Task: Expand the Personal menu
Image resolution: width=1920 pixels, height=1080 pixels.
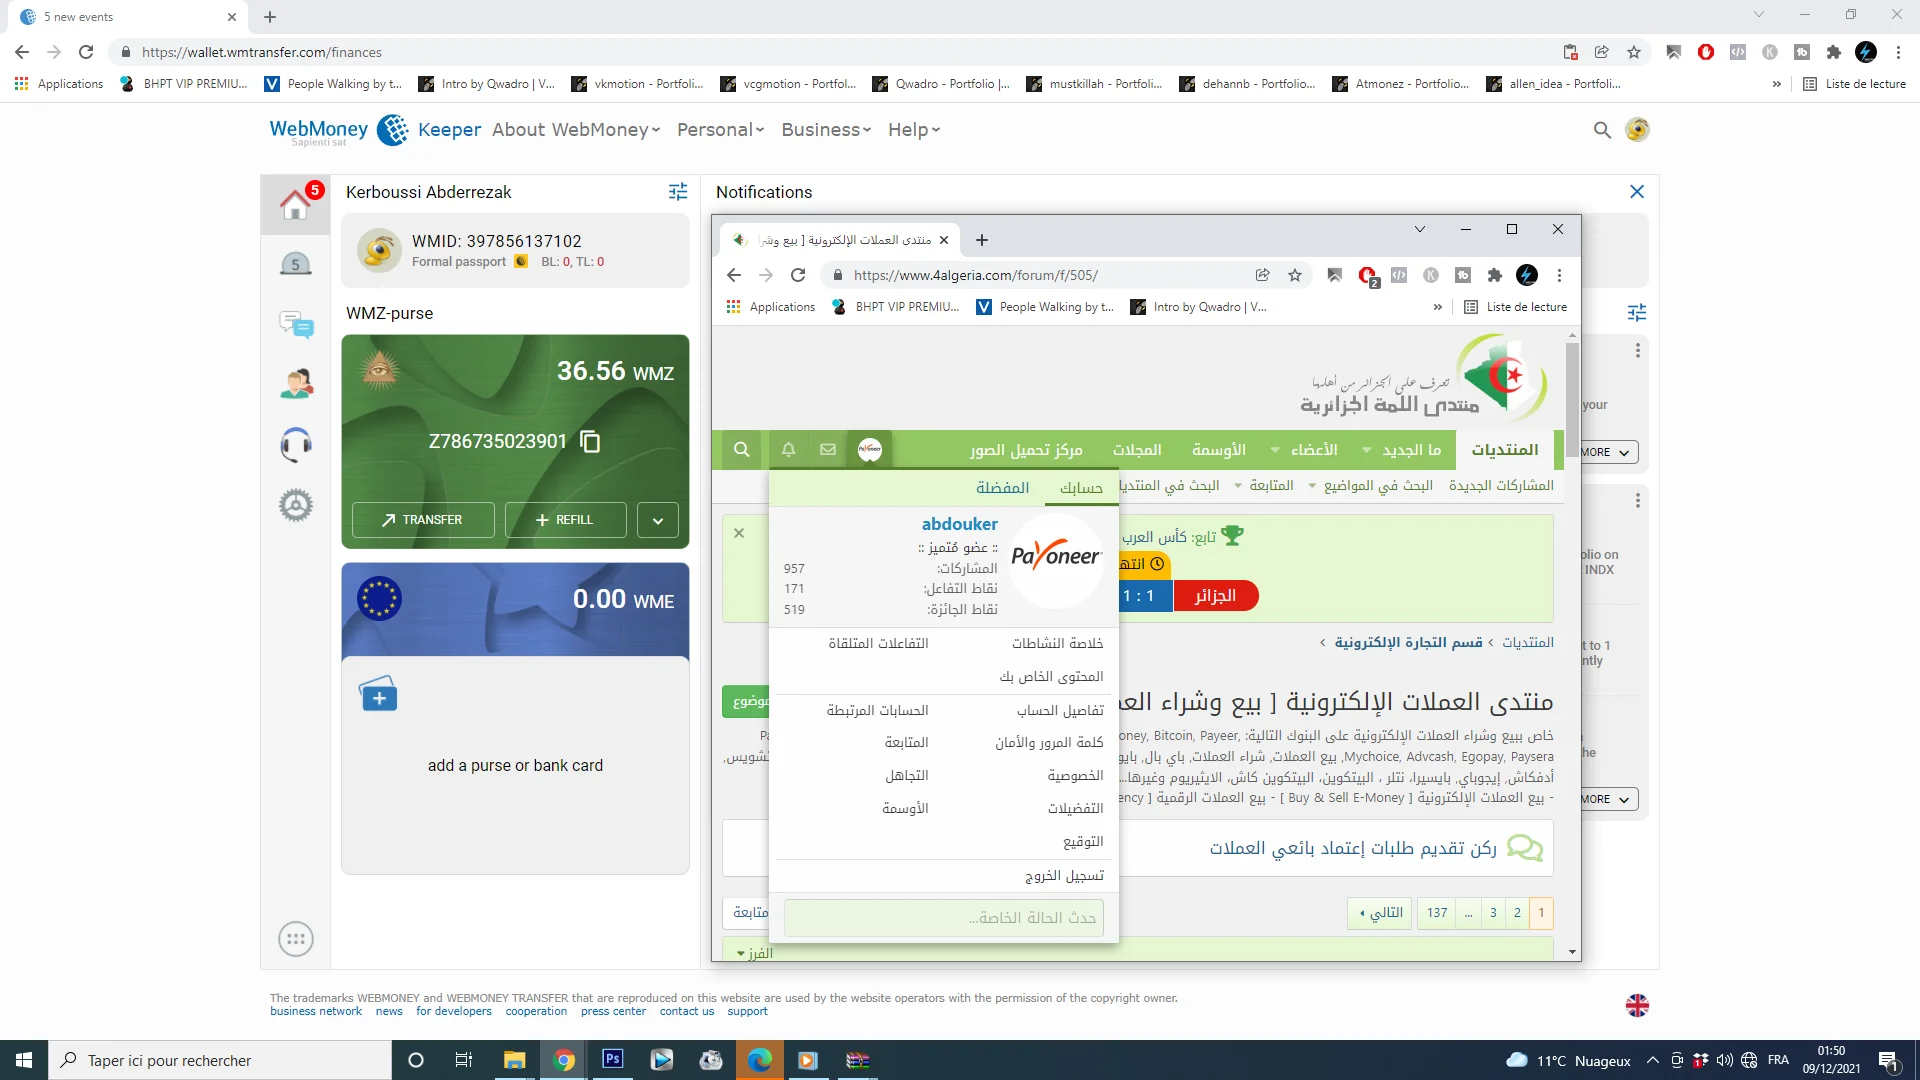Action: (x=720, y=130)
